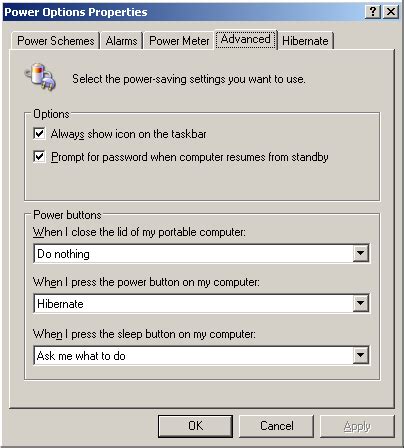This screenshot has width=404, height=448.
Task: Open the Alarms tab
Action: [121, 41]
